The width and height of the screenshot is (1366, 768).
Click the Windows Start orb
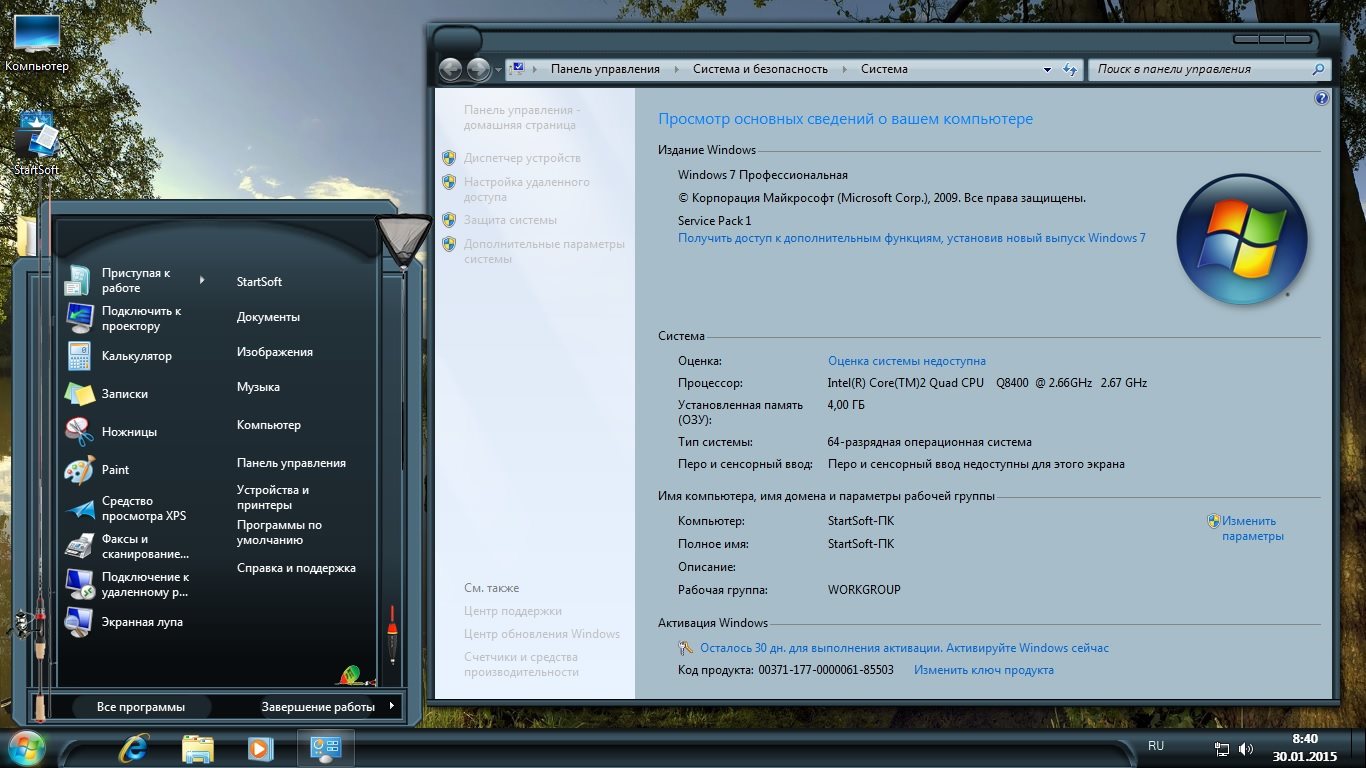click(x=26, y=748)
